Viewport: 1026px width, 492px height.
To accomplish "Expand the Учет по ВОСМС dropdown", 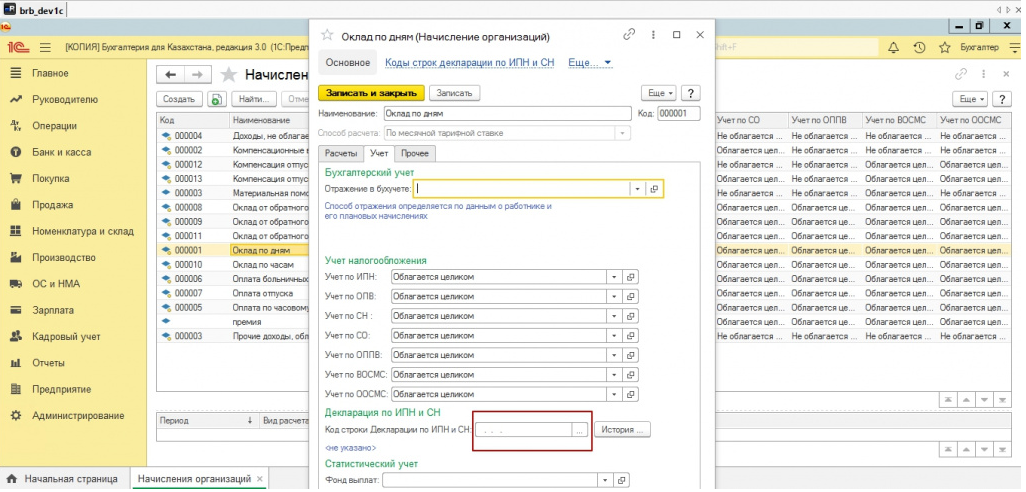I will pos(614,375).
